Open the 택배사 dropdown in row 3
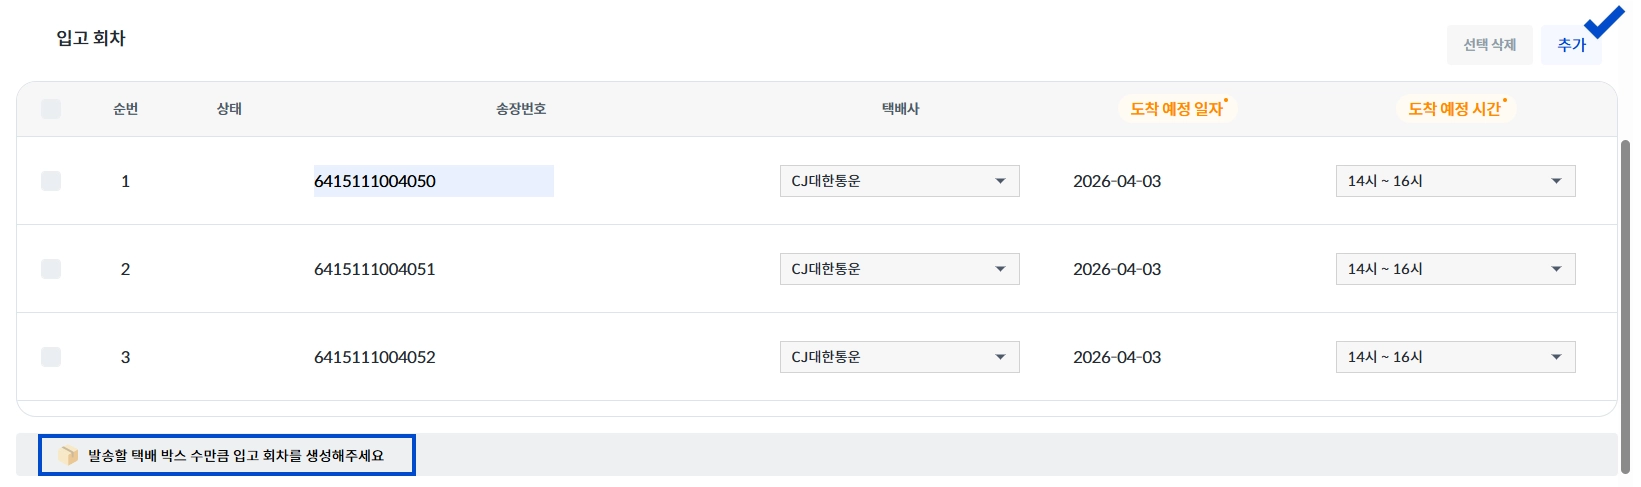The image size is (1641, 487). [899, 357]
